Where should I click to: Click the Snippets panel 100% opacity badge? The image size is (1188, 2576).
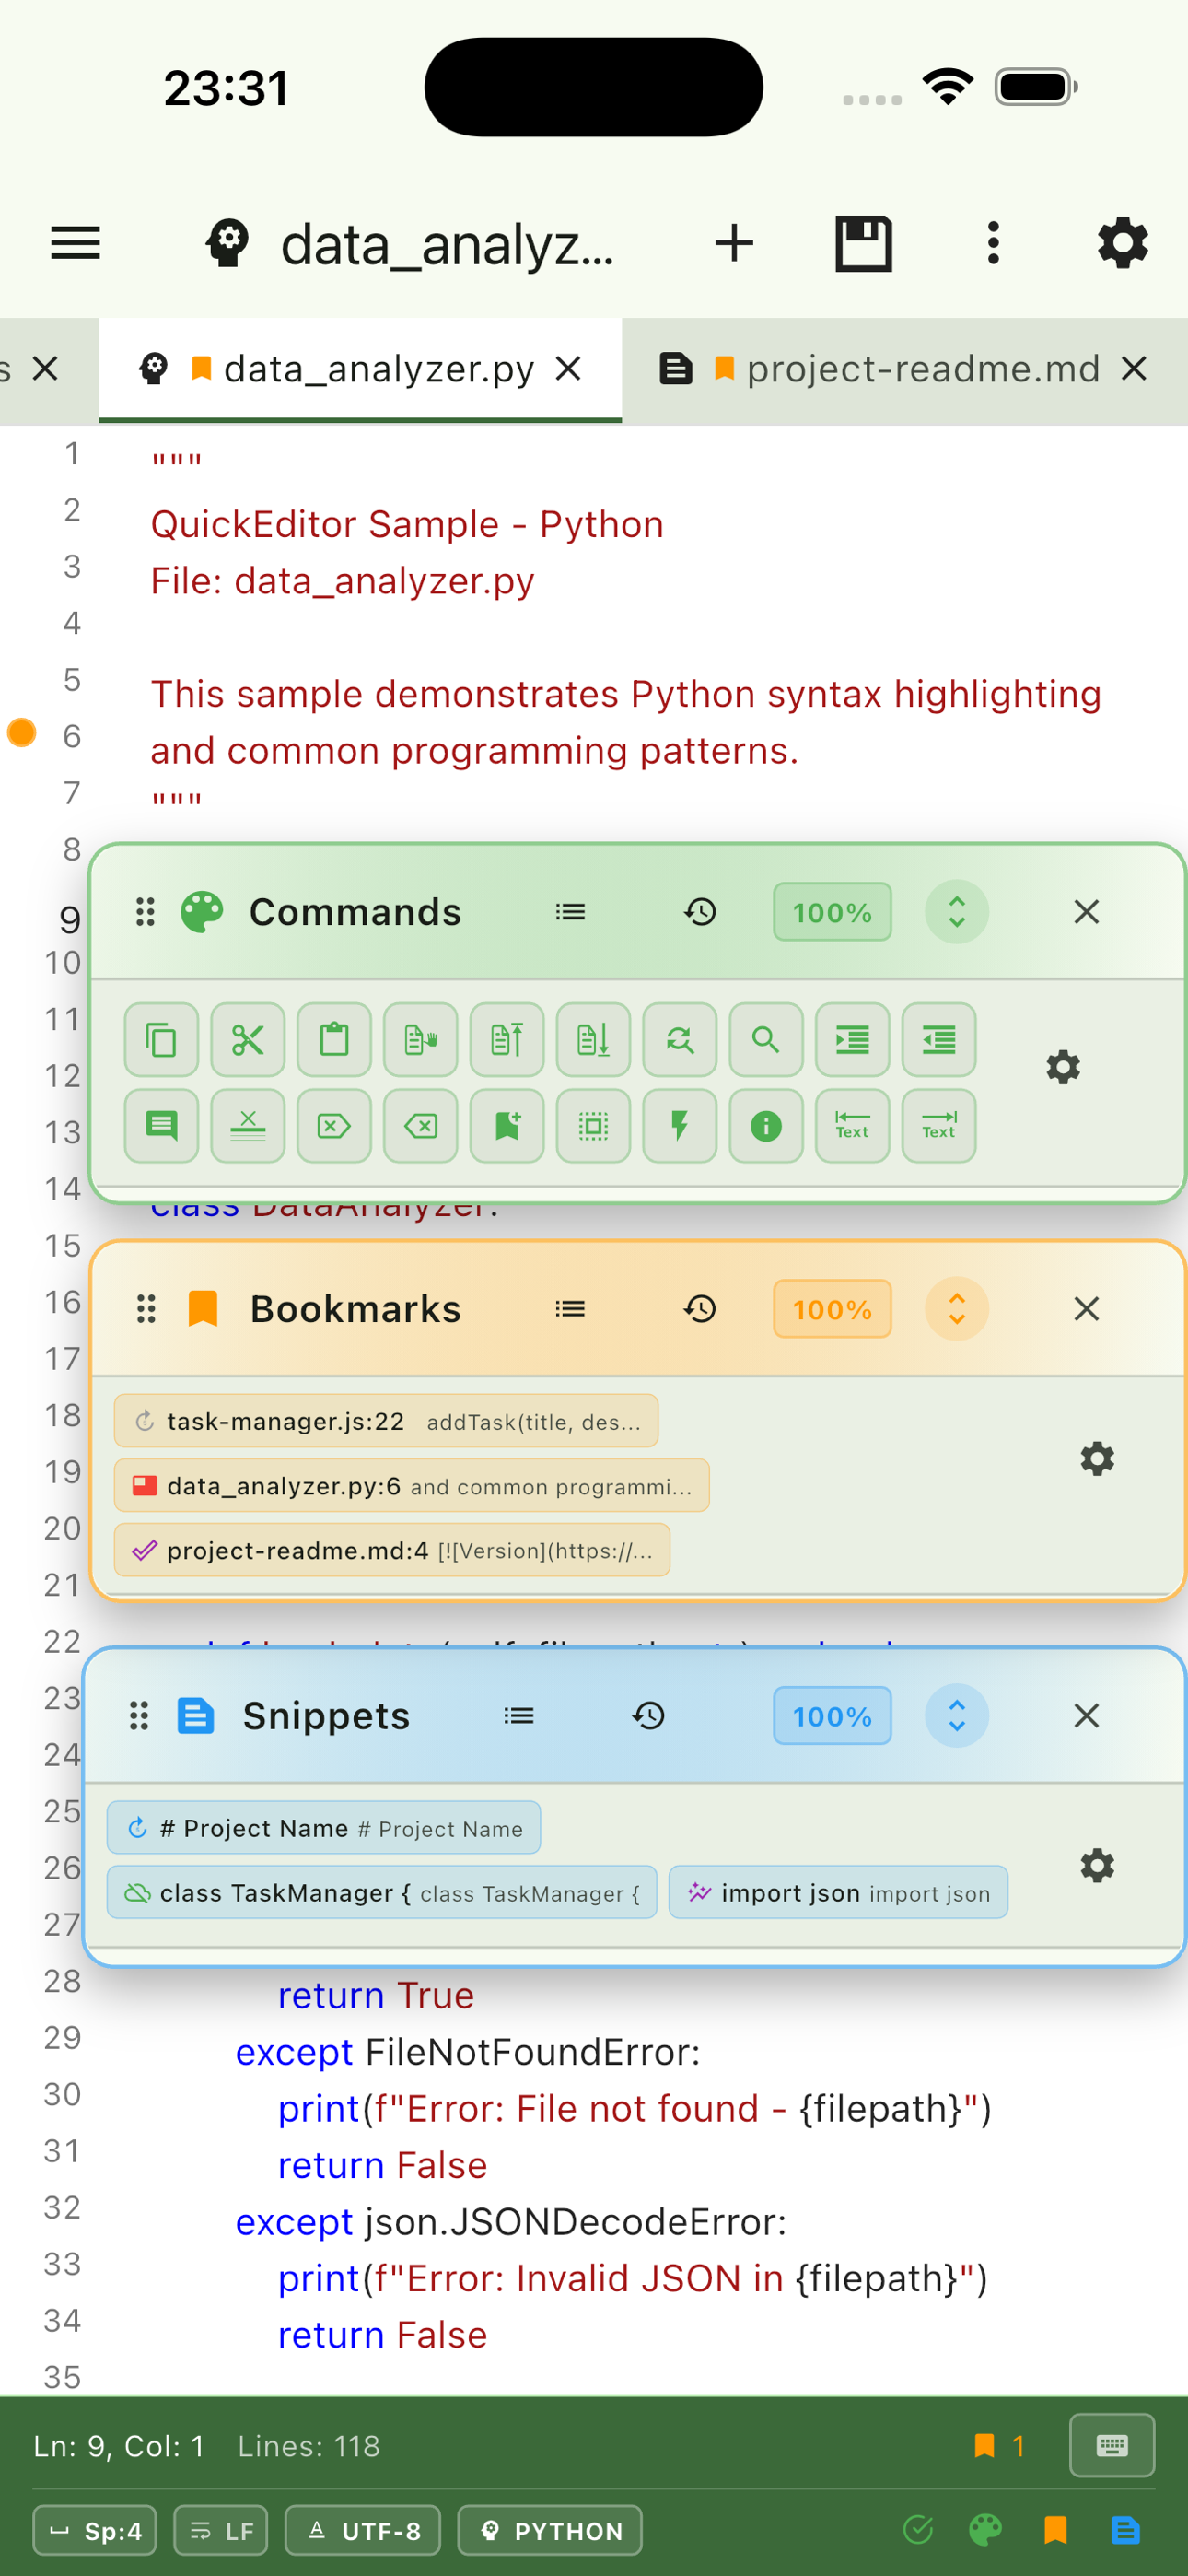[x=831, y=1716]
